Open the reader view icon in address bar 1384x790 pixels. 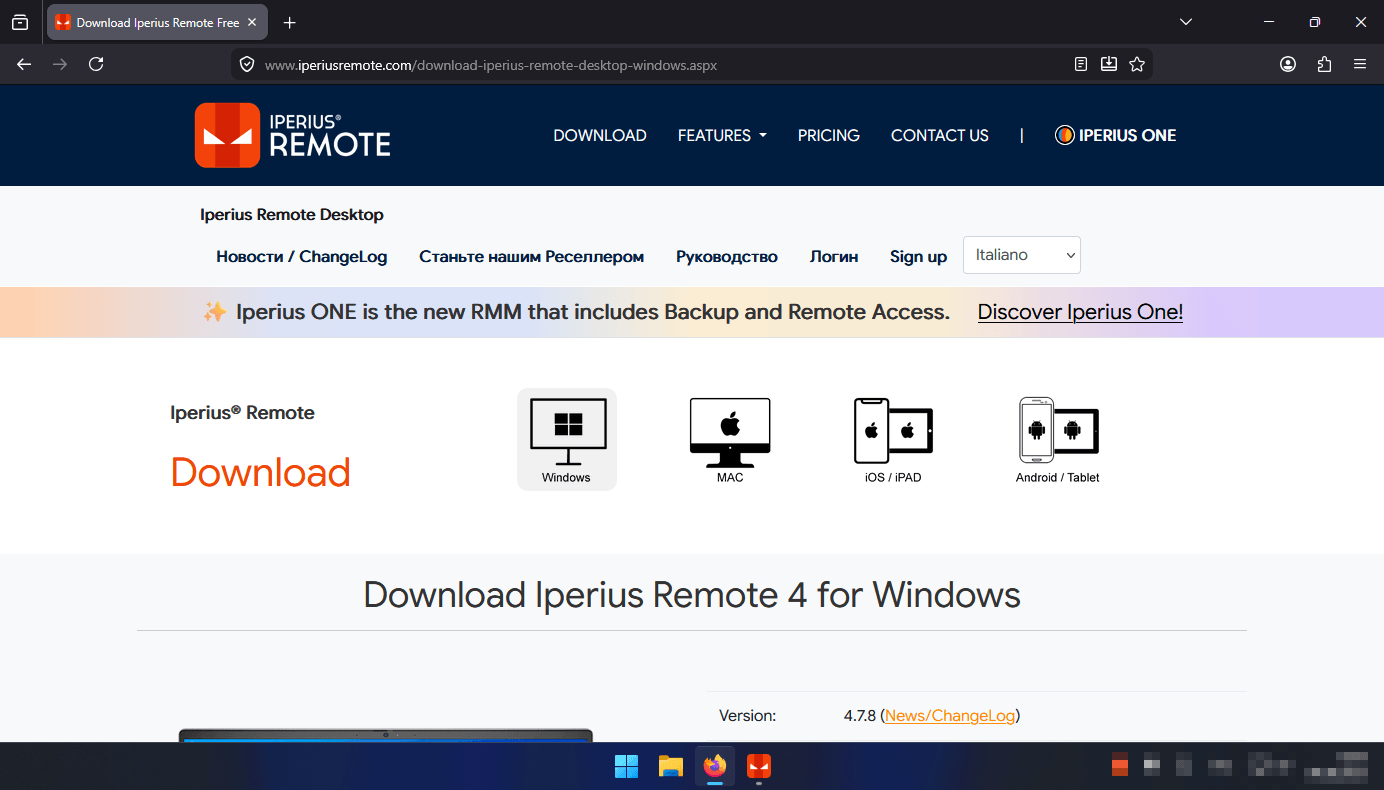coord(1081,64)
